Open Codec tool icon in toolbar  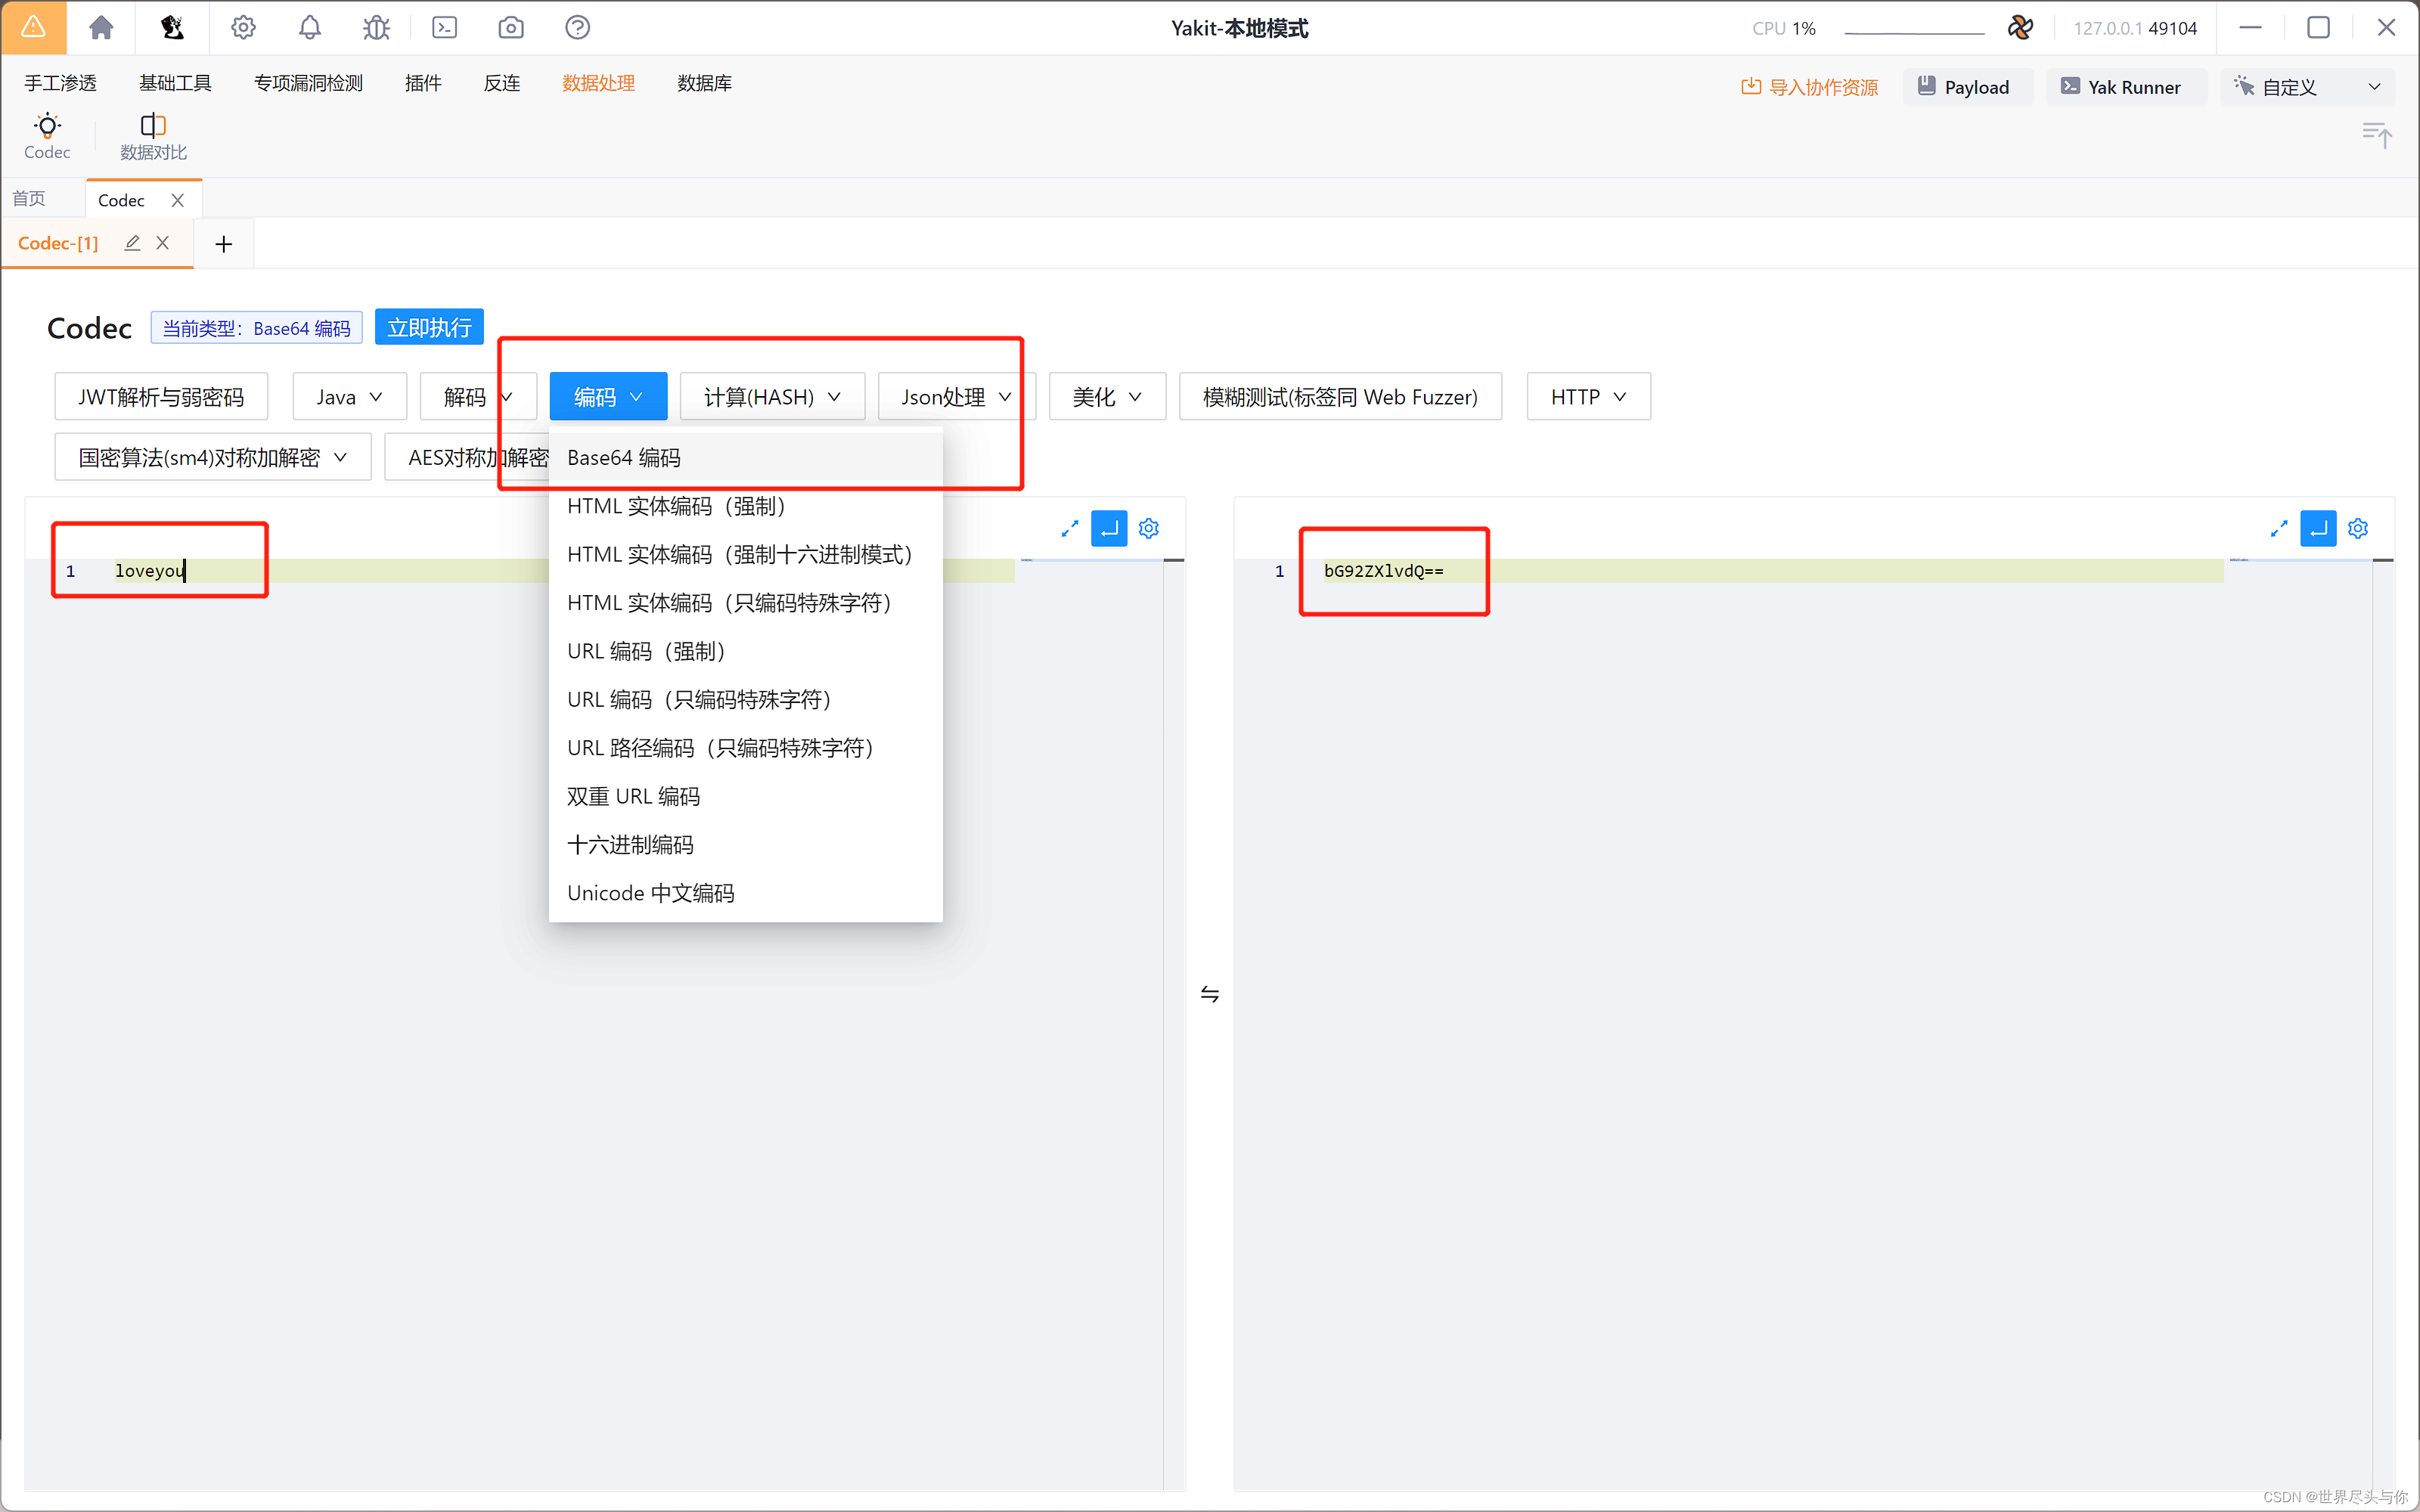47,136
